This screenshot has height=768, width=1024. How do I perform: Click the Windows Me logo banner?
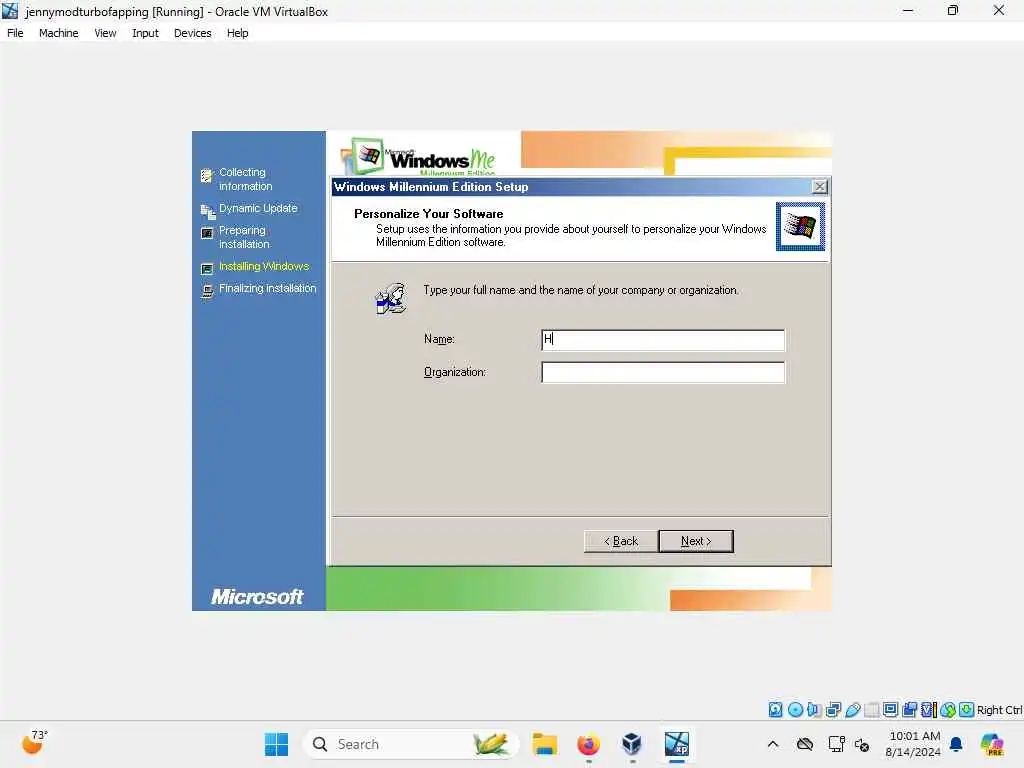(418, 157)
